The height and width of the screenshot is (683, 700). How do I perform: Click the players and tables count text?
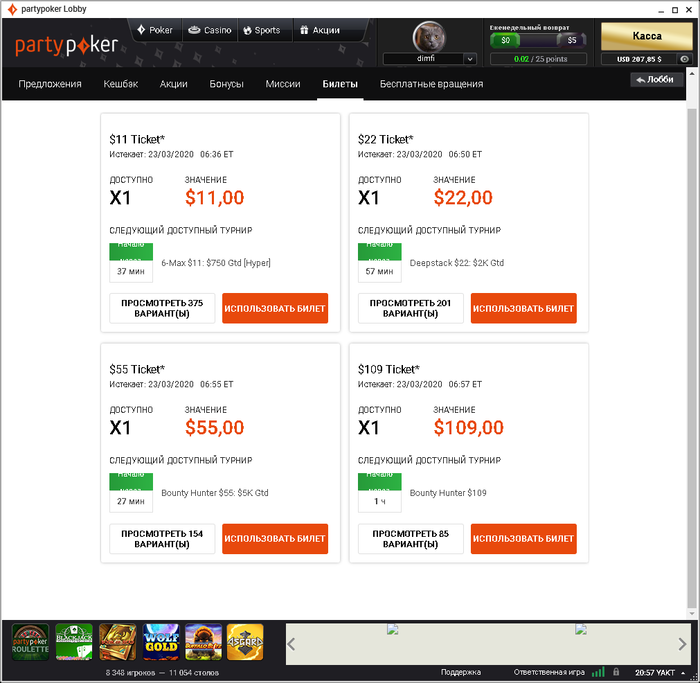point(162,672)
